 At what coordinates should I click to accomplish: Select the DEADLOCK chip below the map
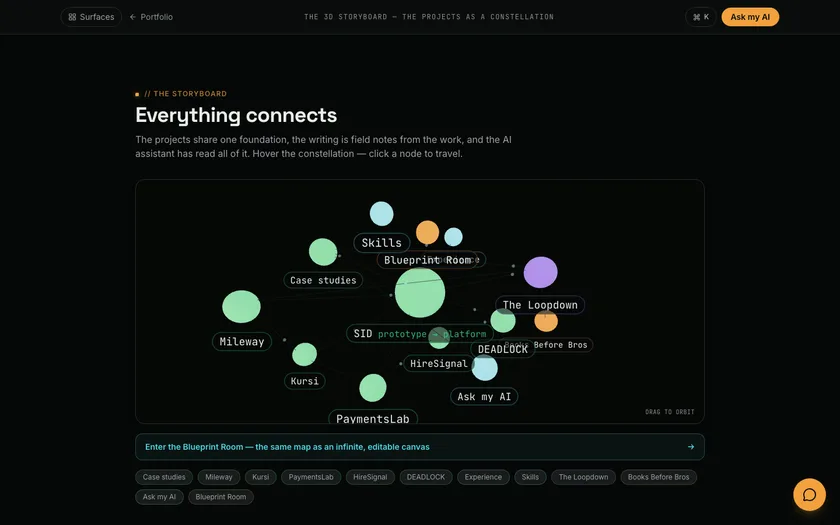pos(426,477)
